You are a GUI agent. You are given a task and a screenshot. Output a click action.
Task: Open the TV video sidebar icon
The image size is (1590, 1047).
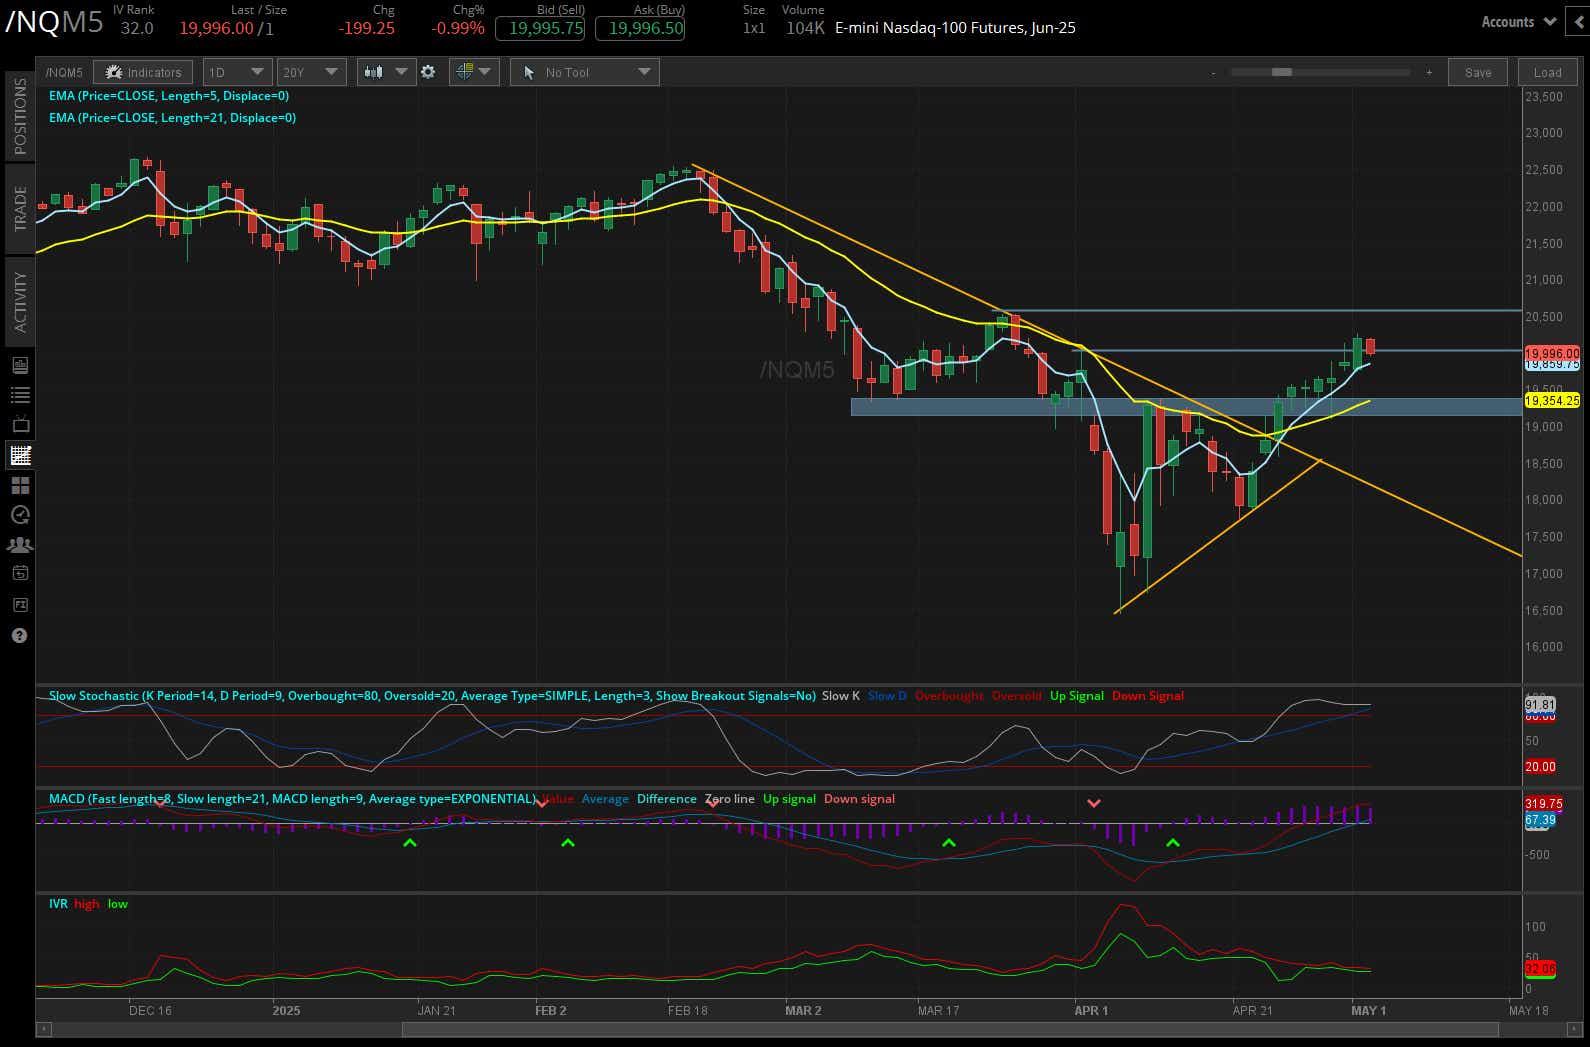20,425
